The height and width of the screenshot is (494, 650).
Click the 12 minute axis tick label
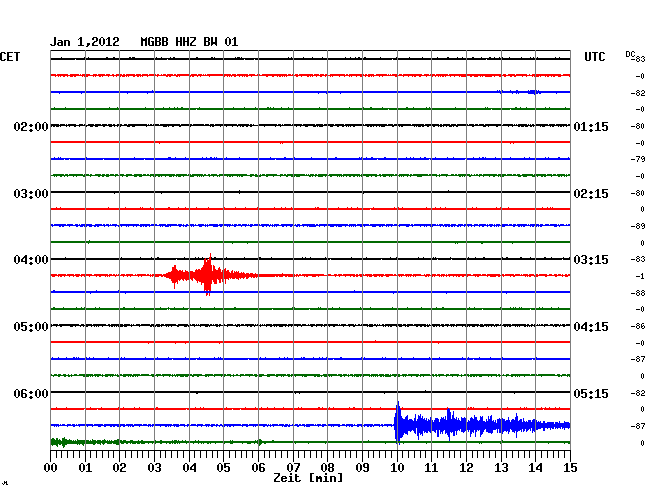466,468
